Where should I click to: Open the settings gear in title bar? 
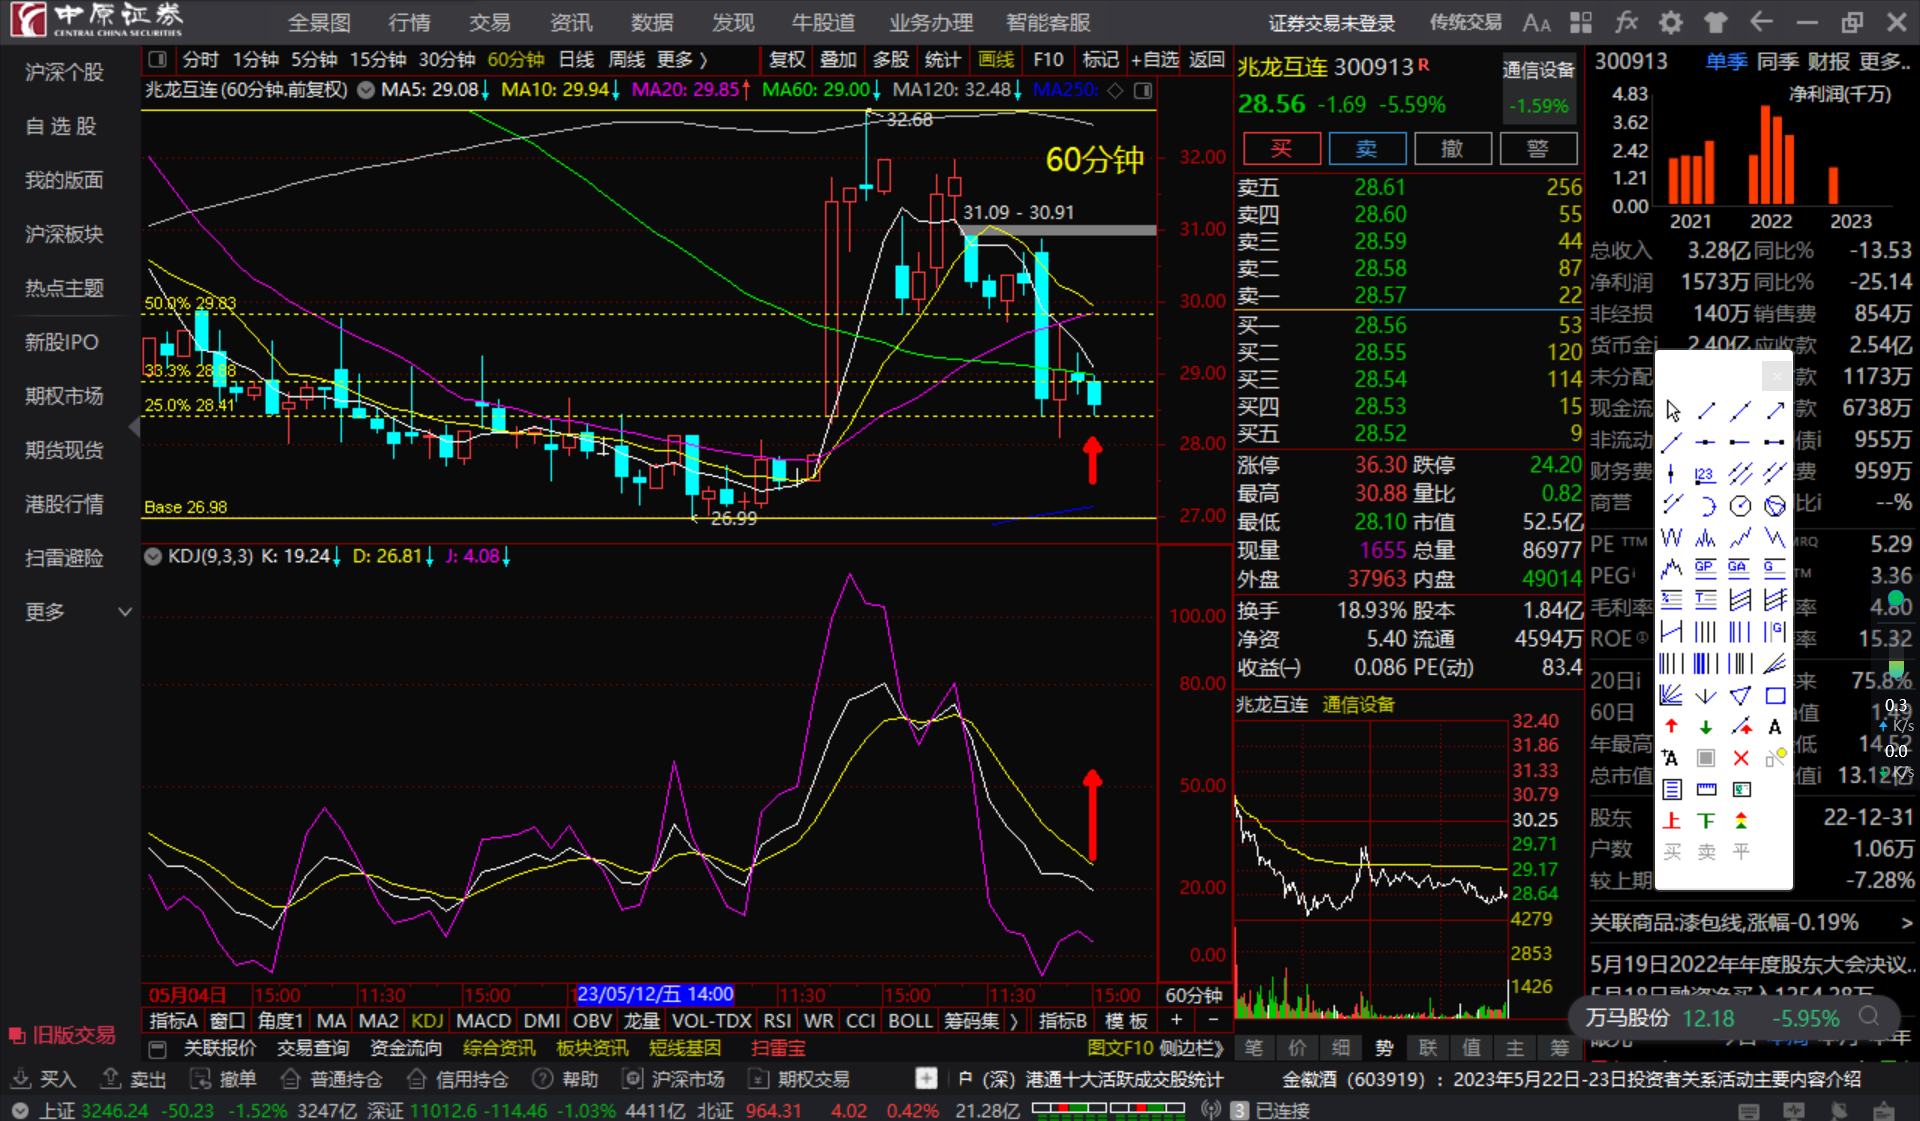[x=1671, y=22]
